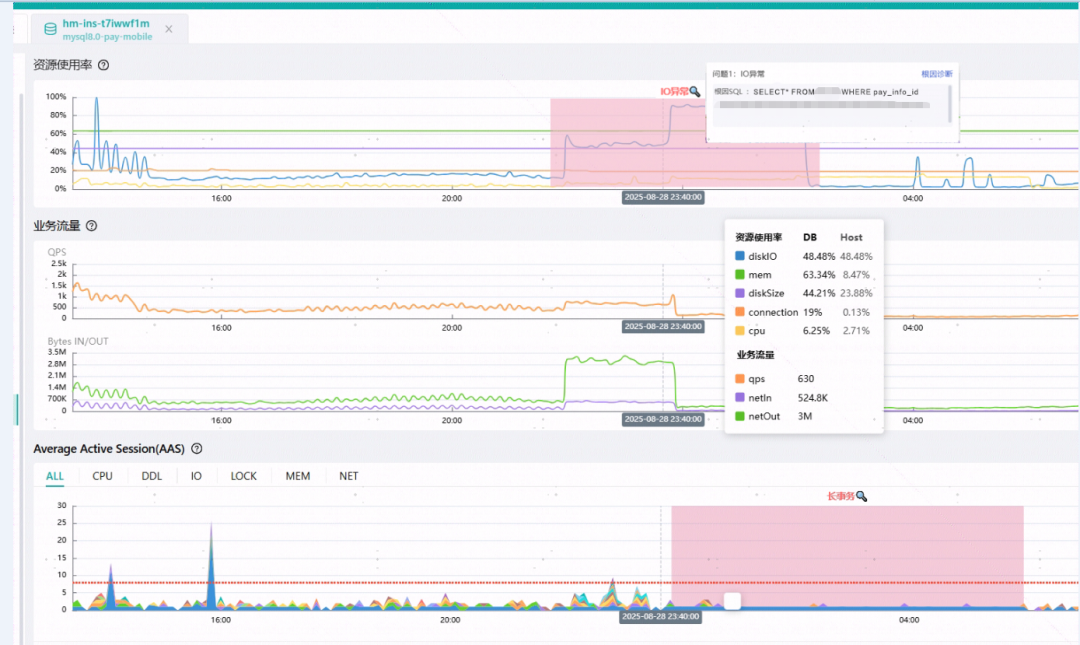Click the mem DB value "63.34%"

pyautogui.click(x=819, y=274)
